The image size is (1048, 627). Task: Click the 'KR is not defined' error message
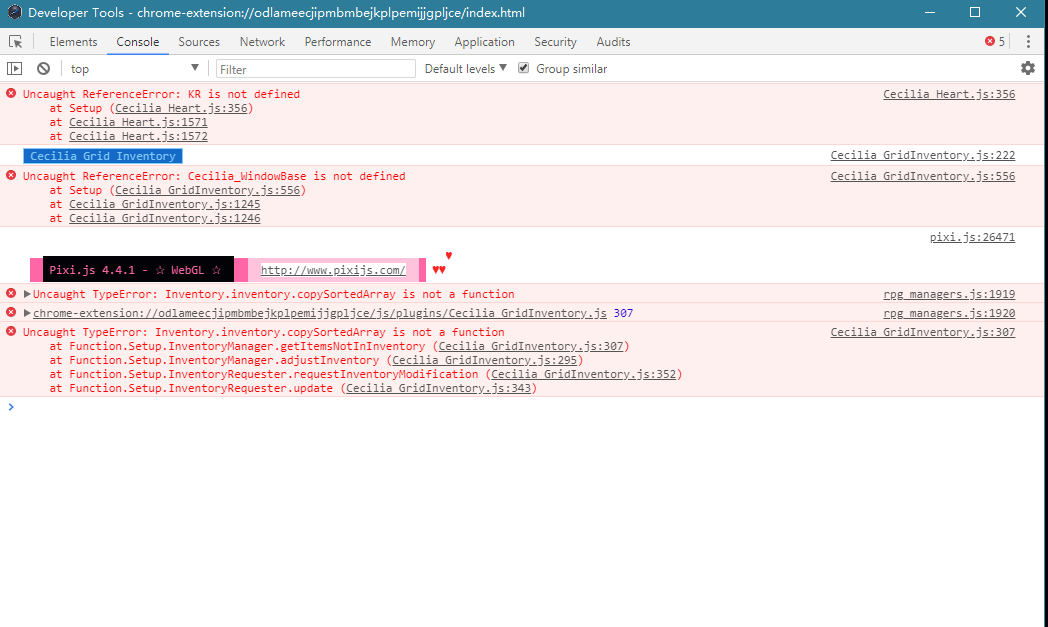(161, 94)
